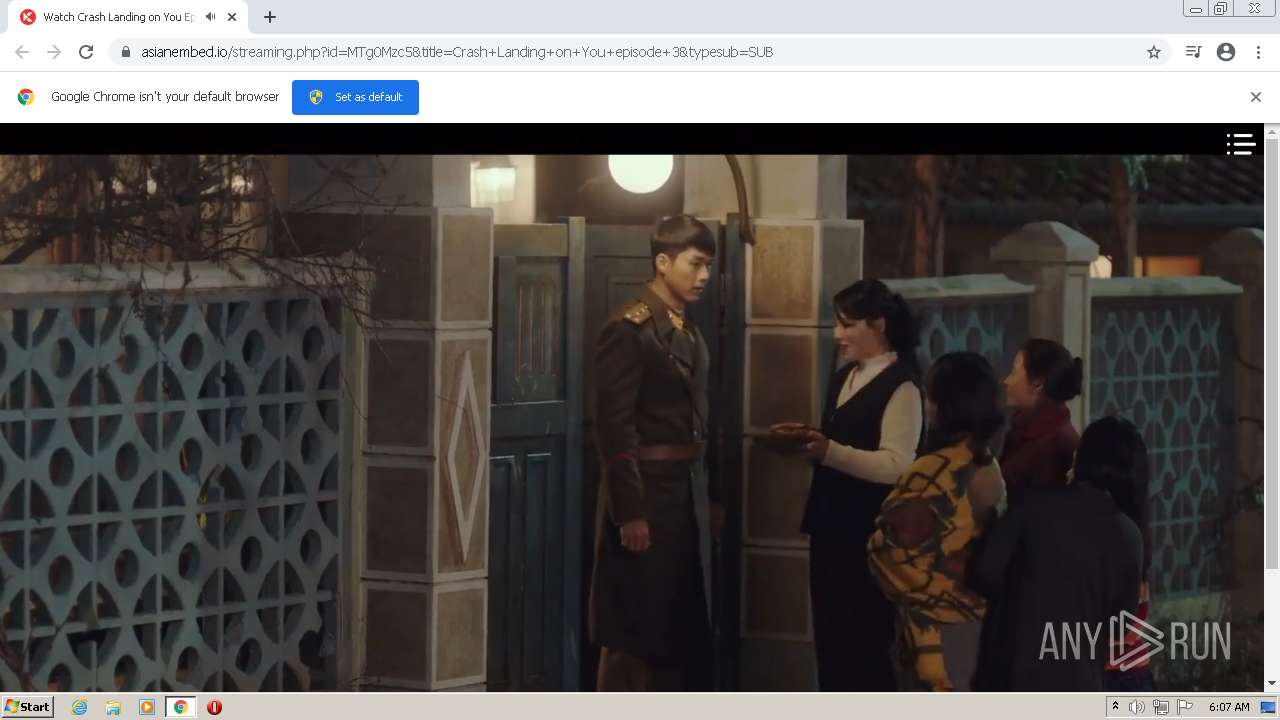Switch to Chrome in the taskbar

coord(180,707)
